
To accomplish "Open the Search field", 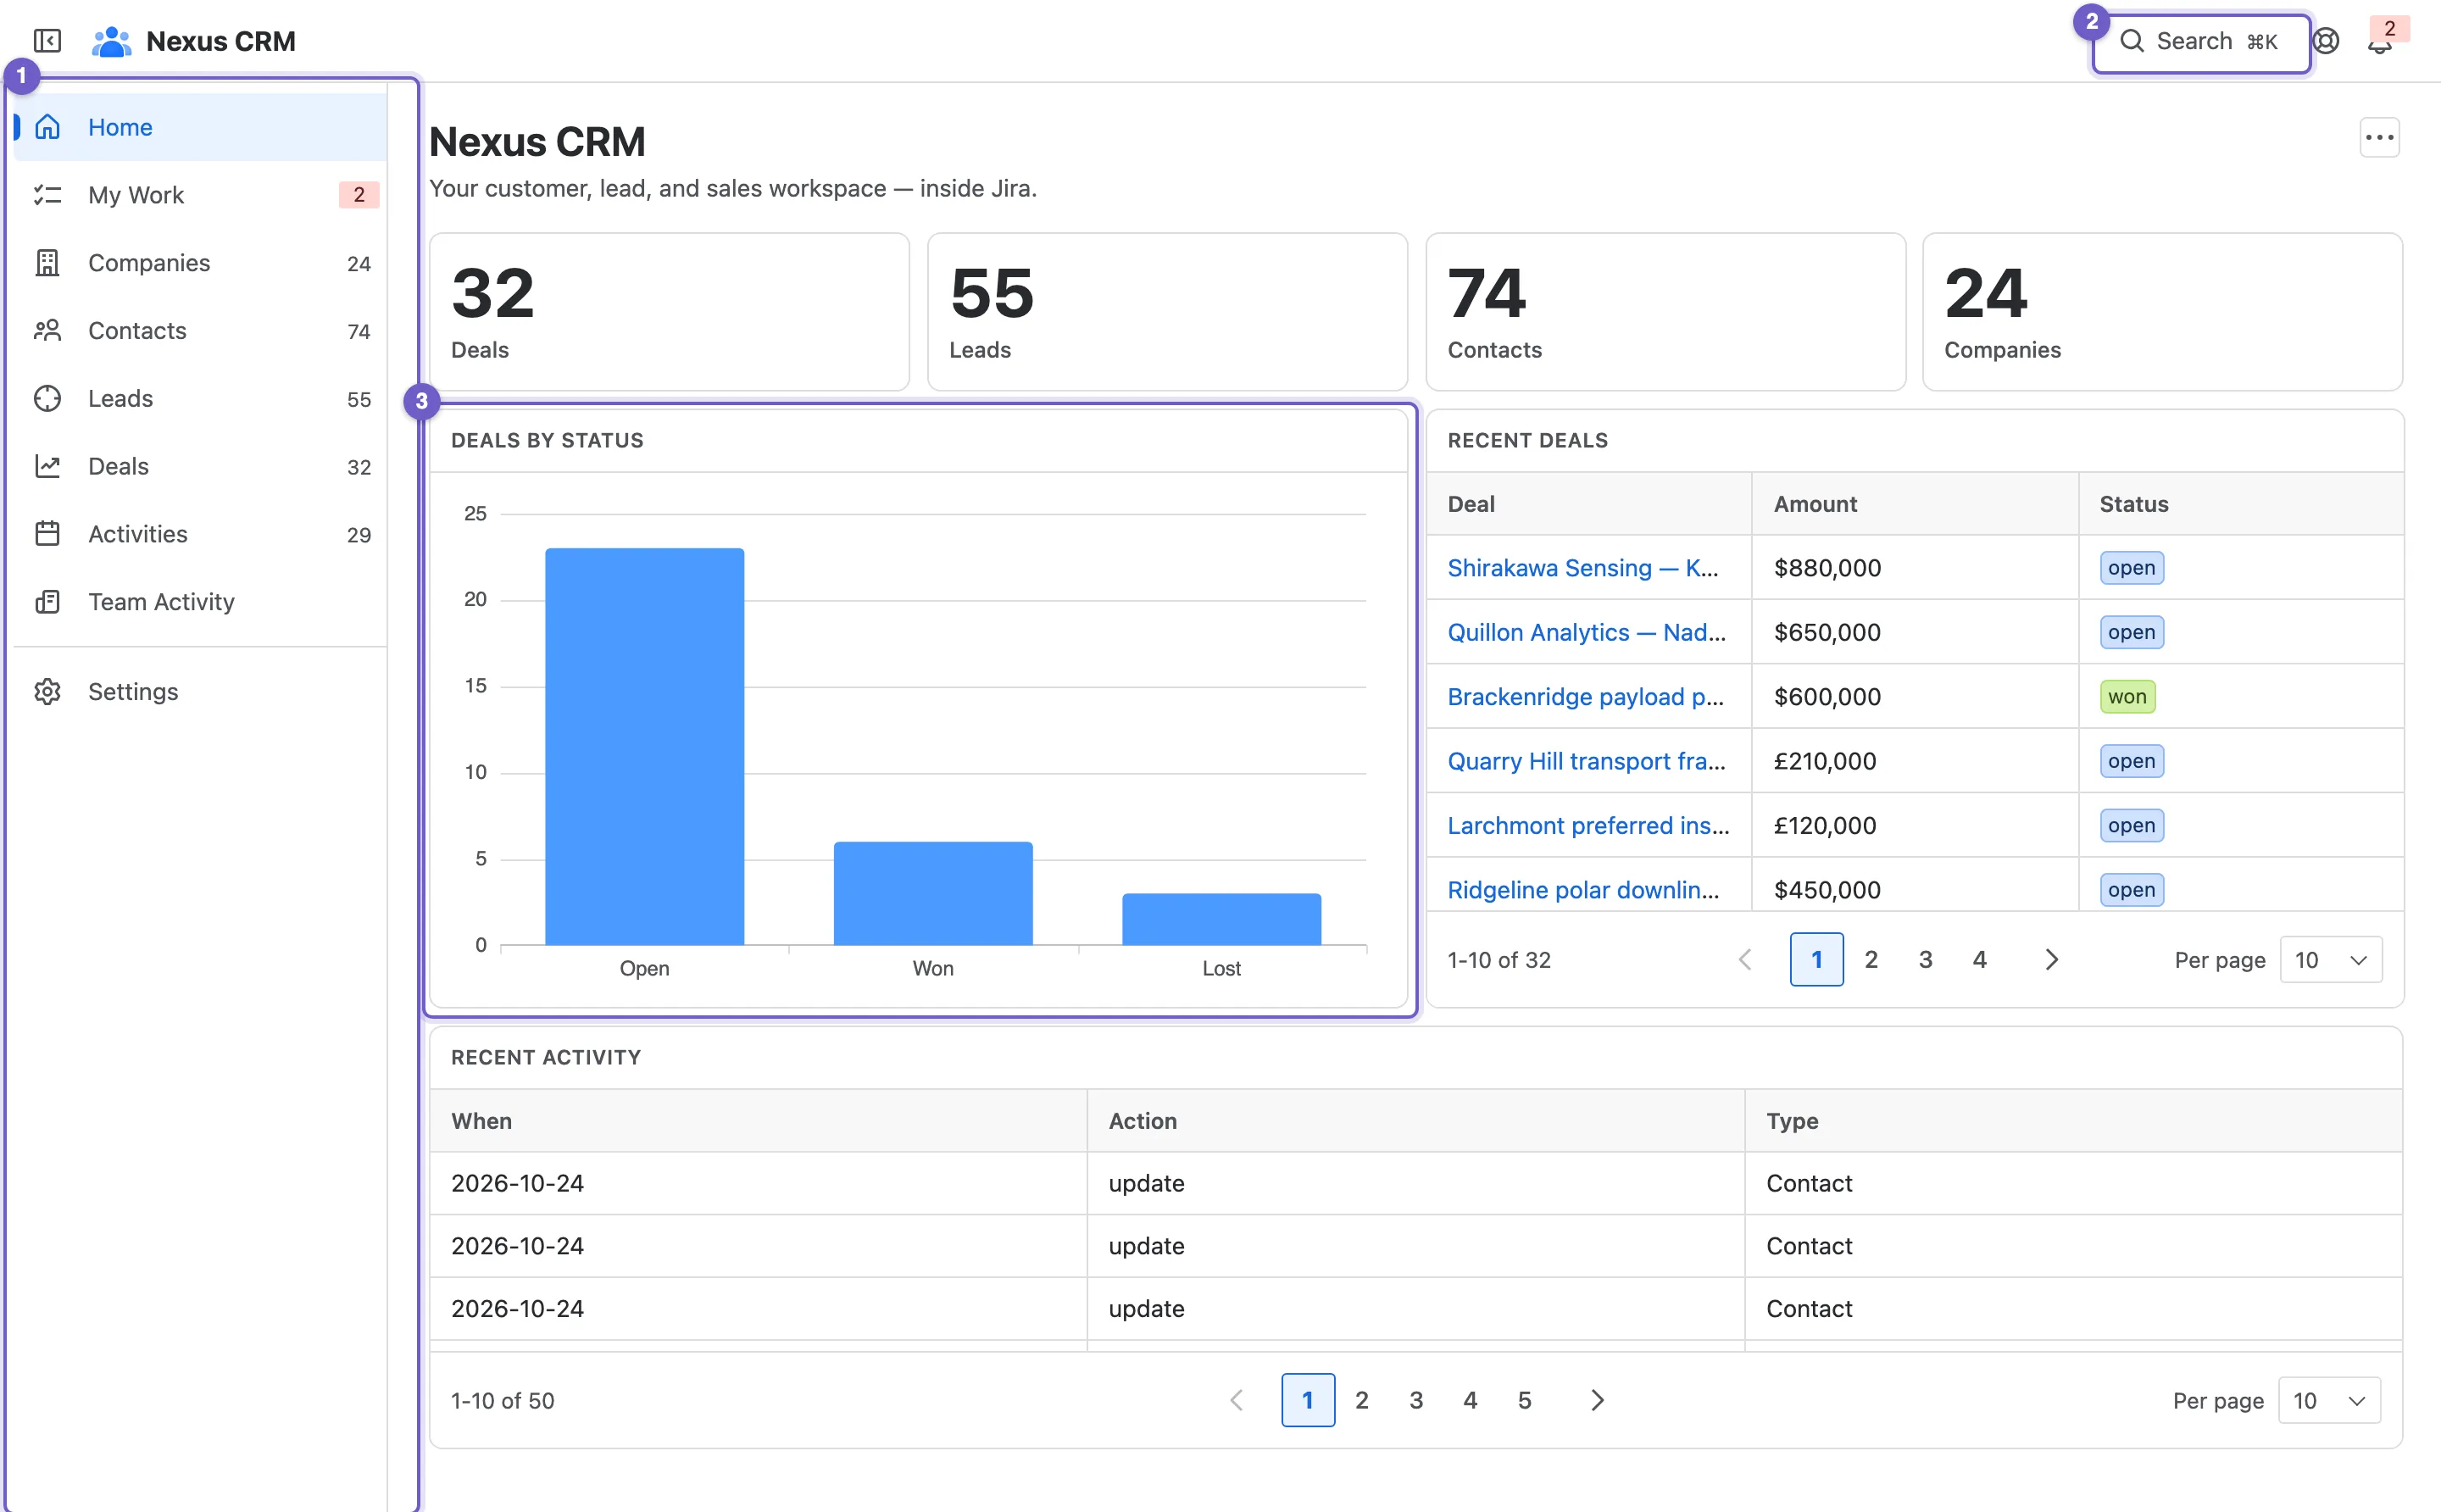I will point(2200,42).
